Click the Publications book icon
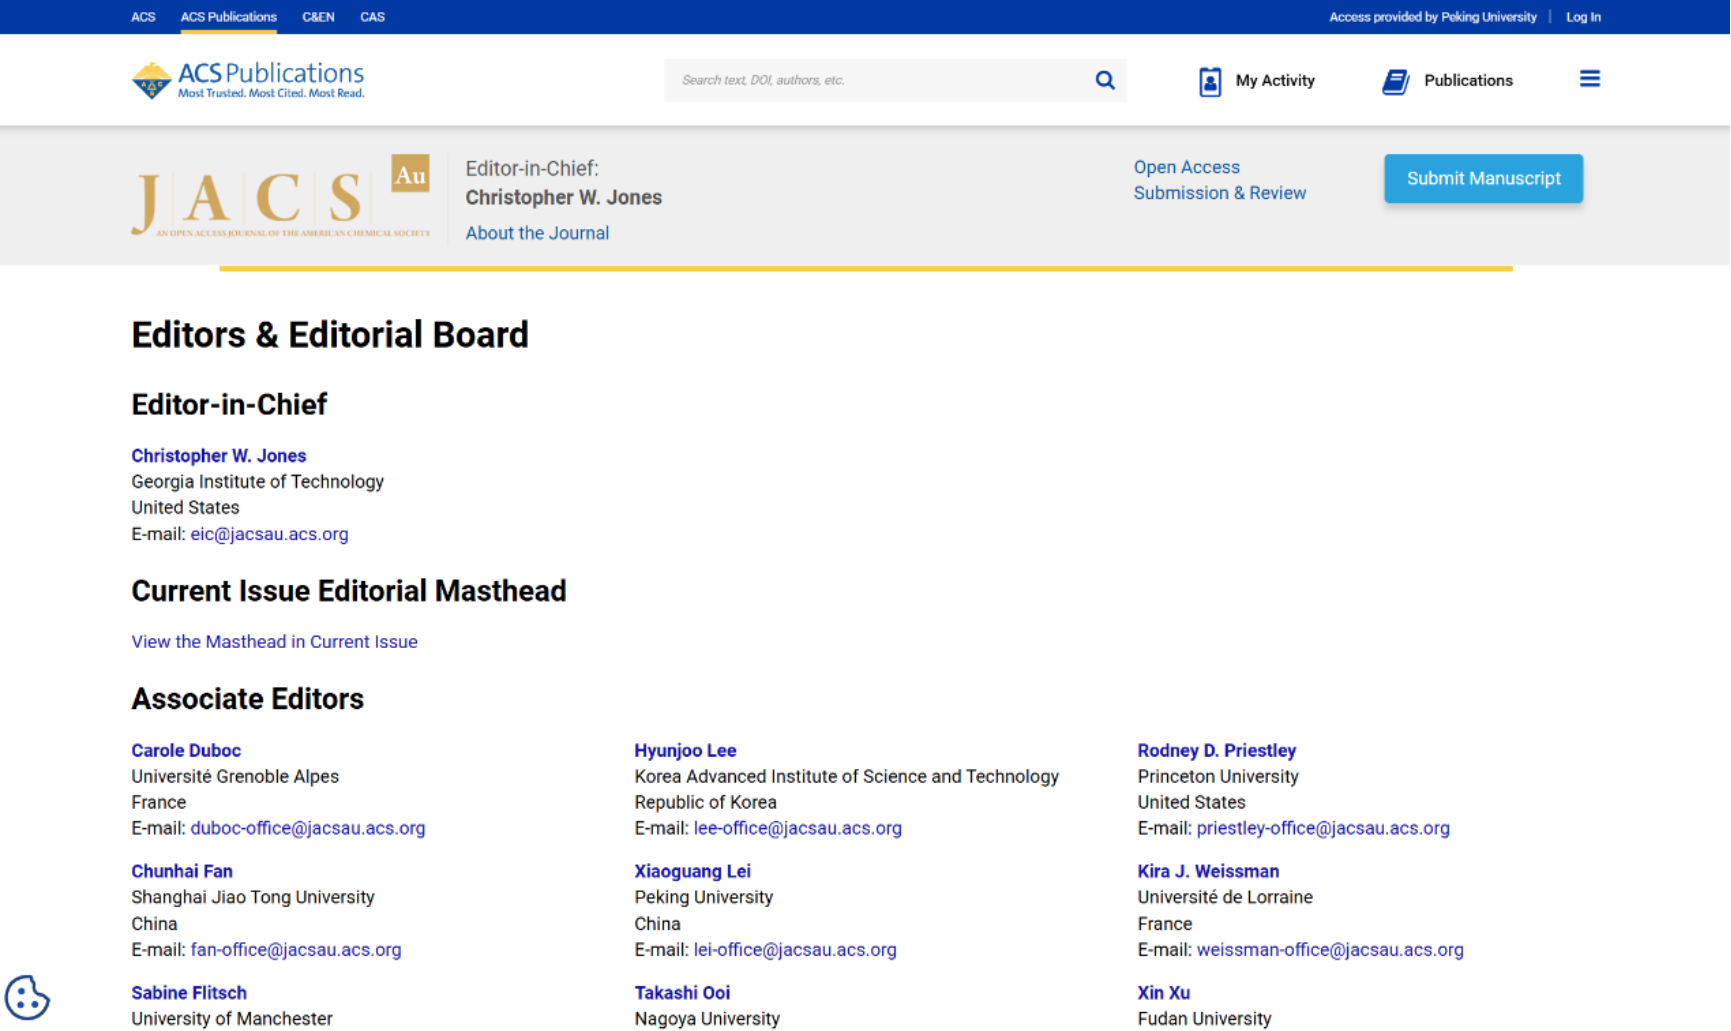The width and height of the screenshot is (1731, 1031). 1395,81
